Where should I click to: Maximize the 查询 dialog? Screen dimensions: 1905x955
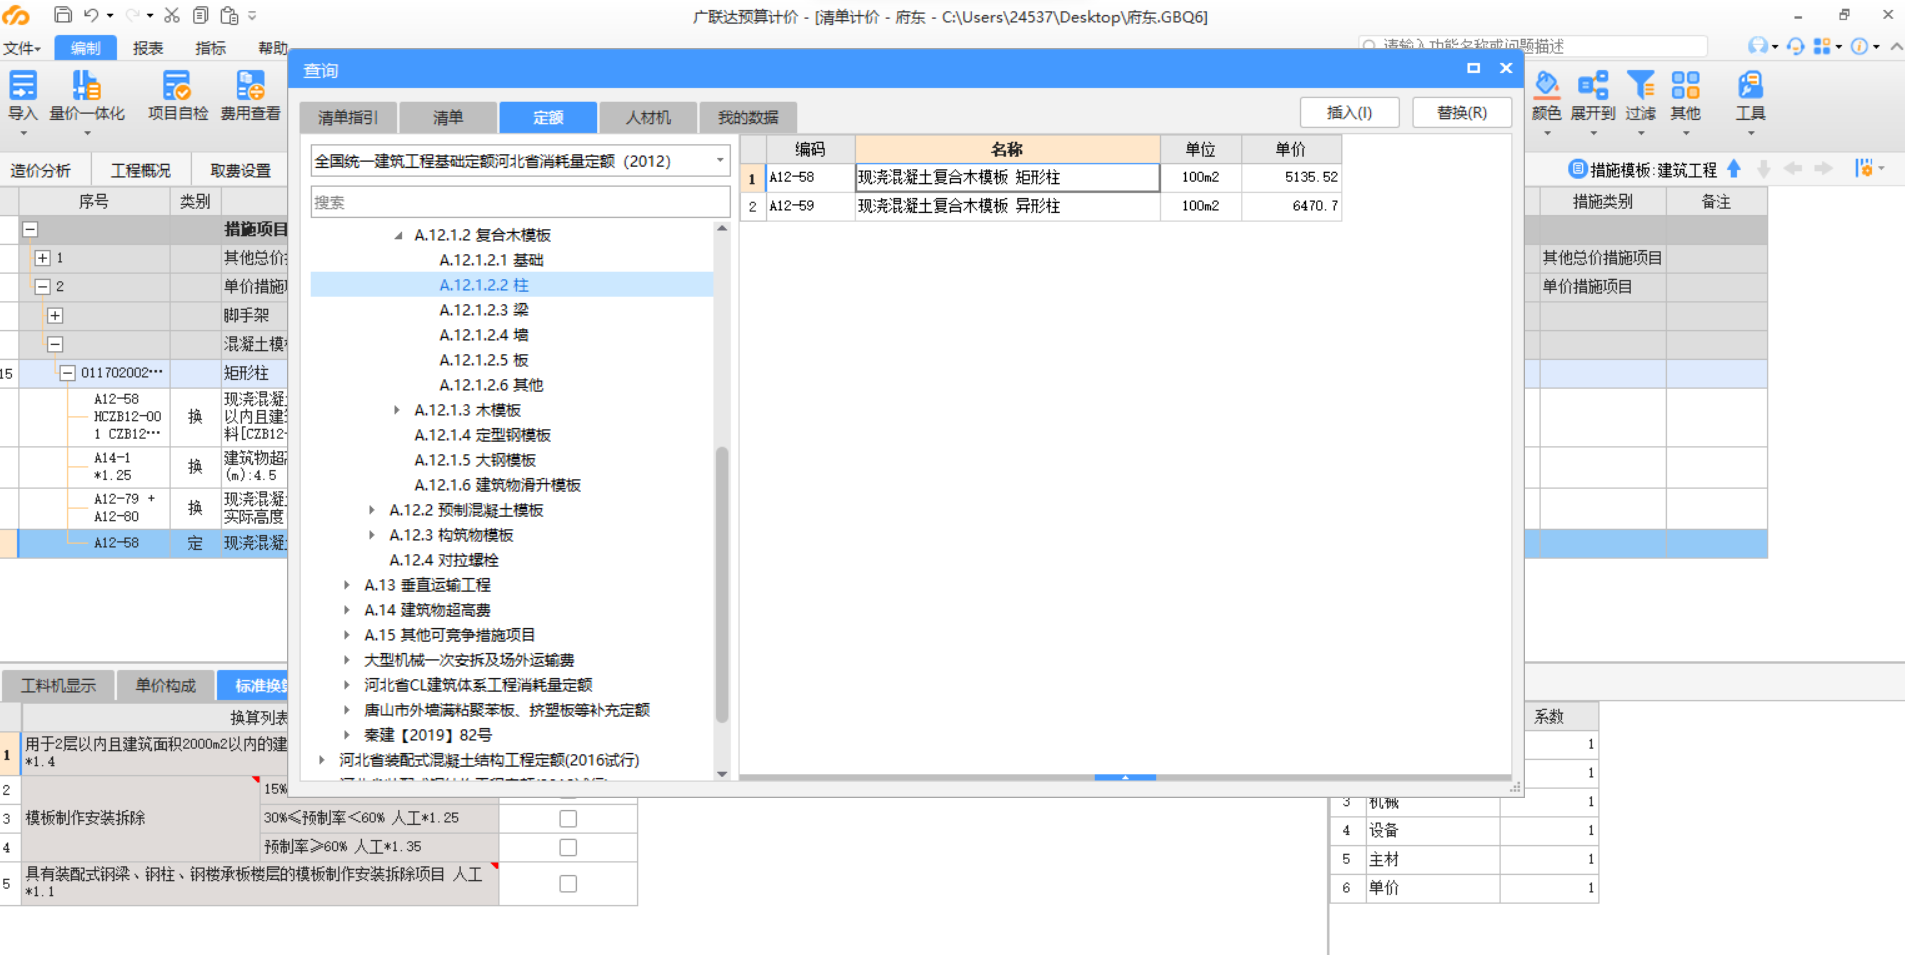[x=1473, y=68]
